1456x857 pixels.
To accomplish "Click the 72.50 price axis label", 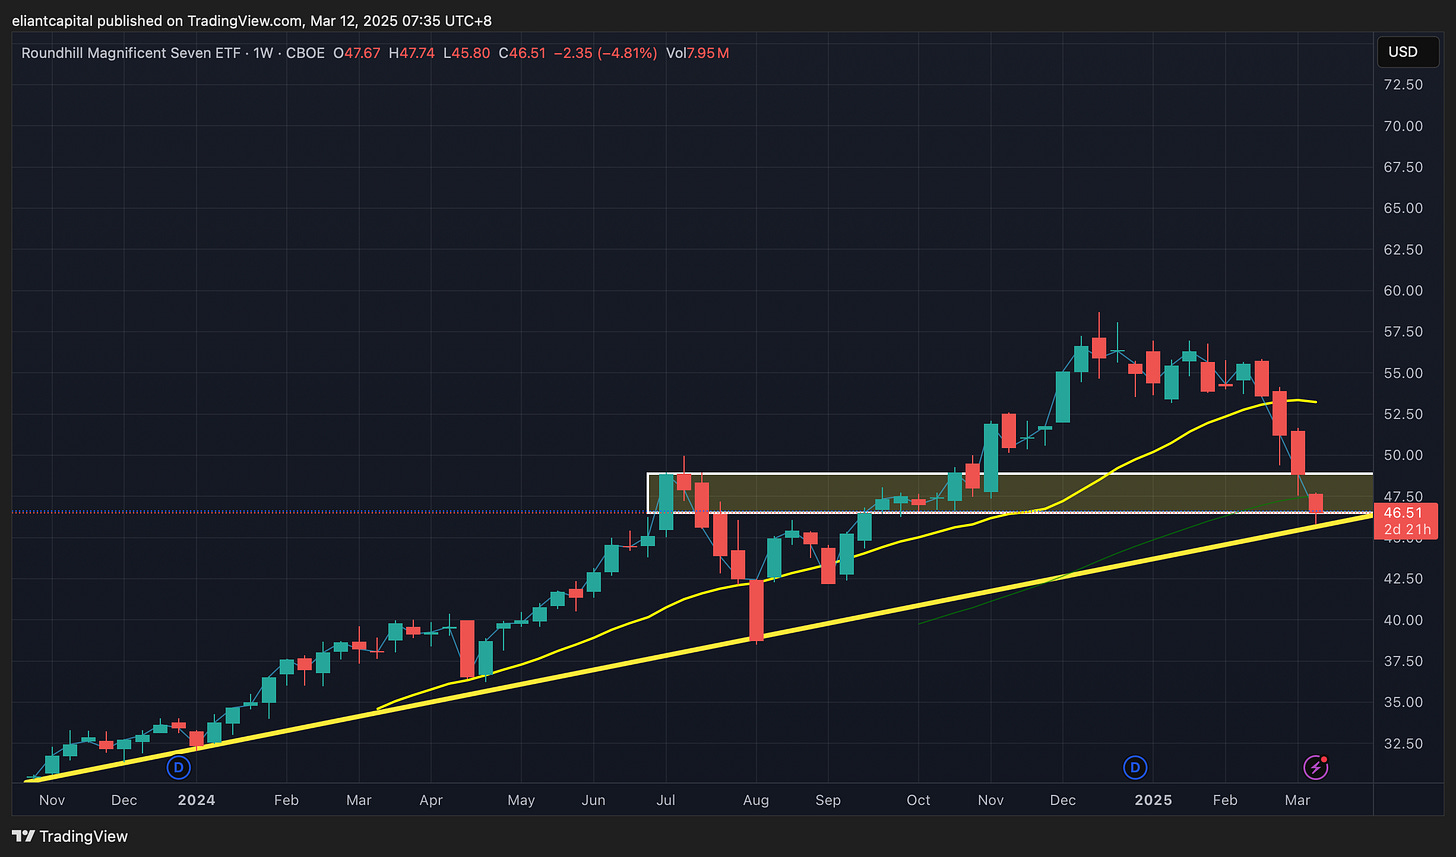I will coord(1402,85).
